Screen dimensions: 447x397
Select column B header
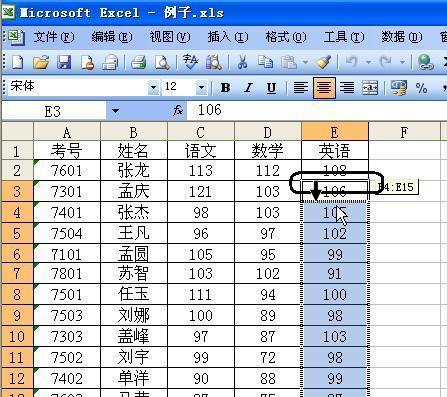click(x=134, y=132)
